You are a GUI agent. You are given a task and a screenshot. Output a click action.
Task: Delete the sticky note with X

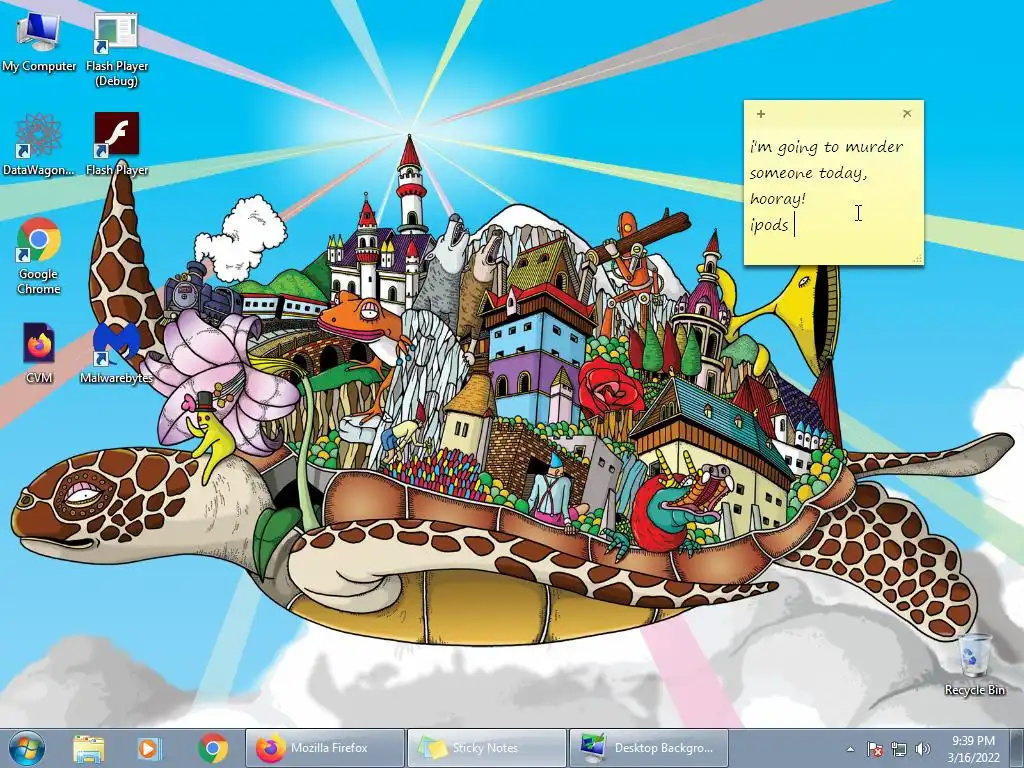click(x=907, y=114)
